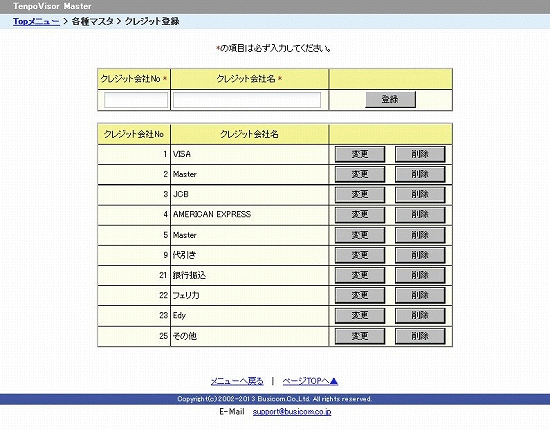Follow the メニューへ戻る link
The width and height of the screenshot is (550, 431).
(237, 381)
